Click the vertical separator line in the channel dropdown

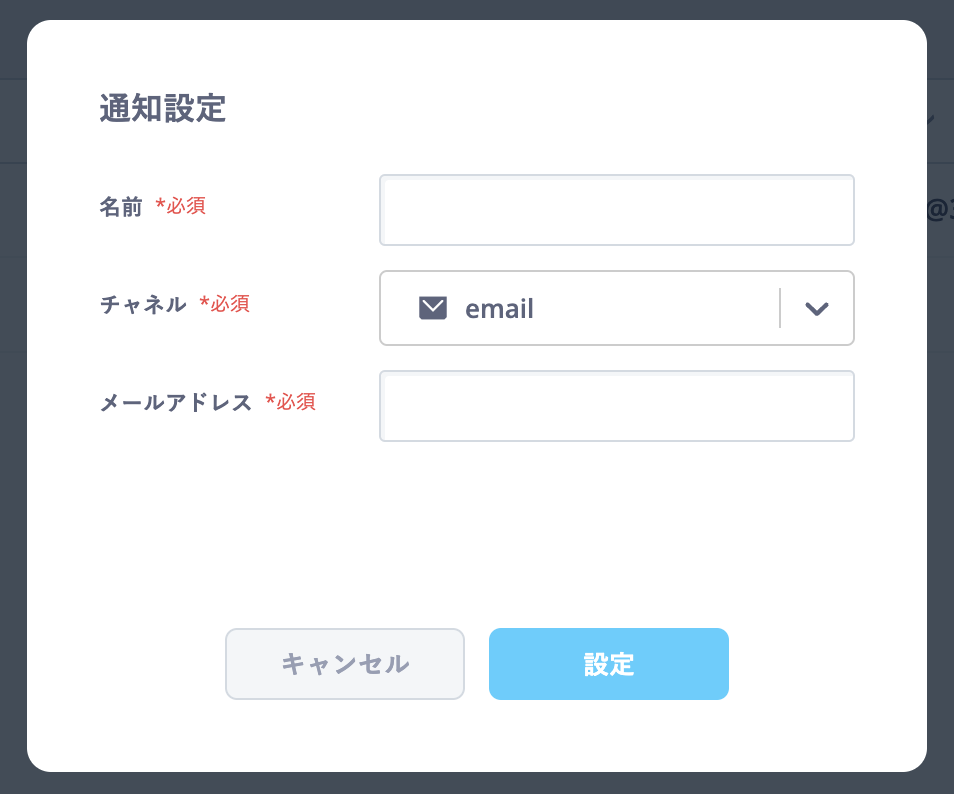pyautogui.click(x=779, y=308)
